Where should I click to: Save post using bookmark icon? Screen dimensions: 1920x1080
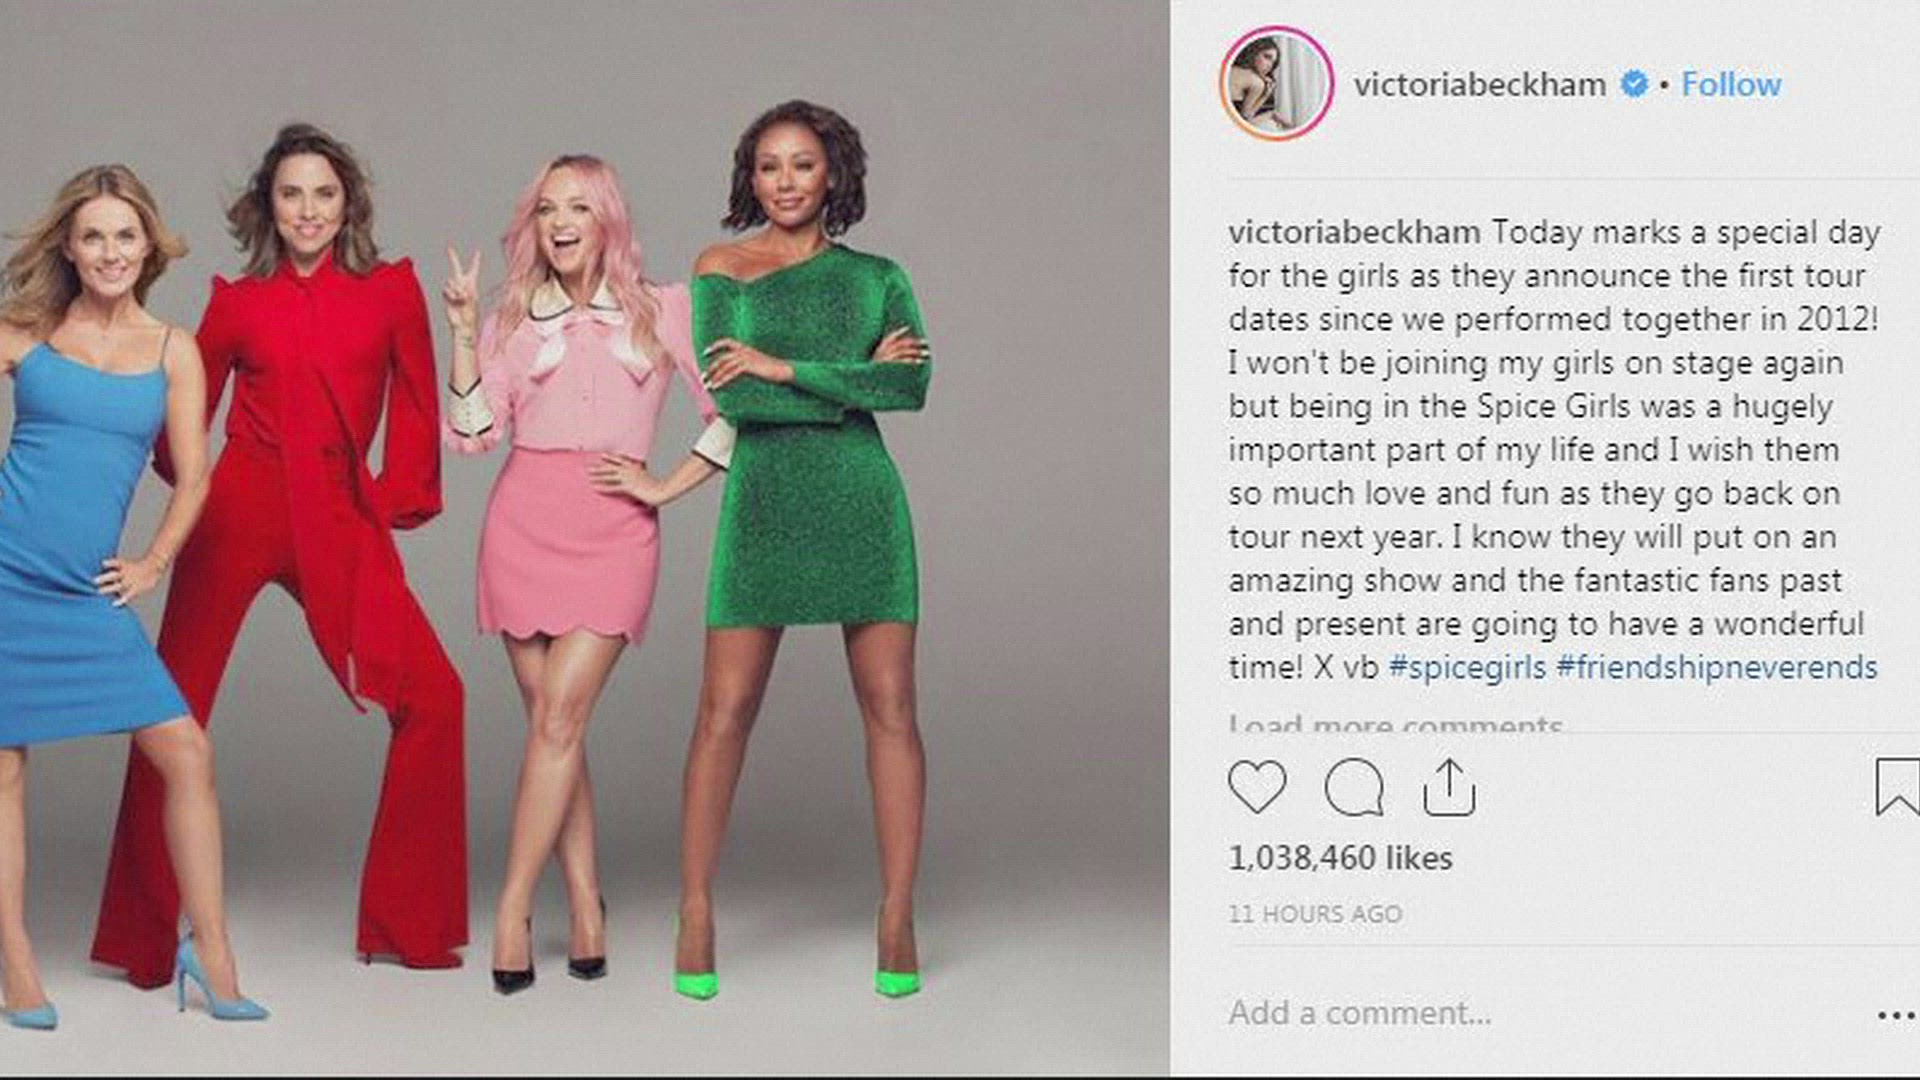point(1897,787)
